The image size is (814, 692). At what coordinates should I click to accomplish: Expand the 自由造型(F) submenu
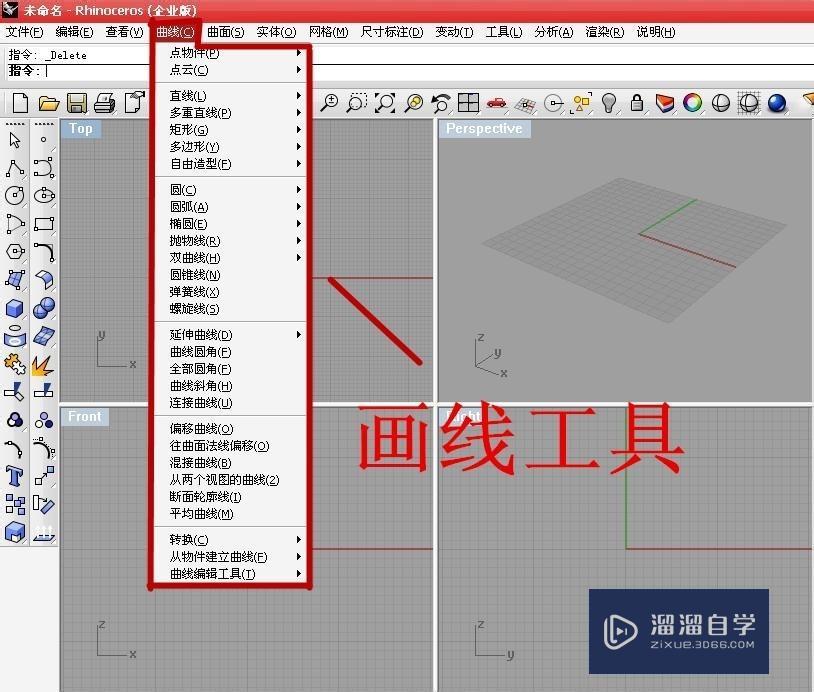tap(230, 164)
